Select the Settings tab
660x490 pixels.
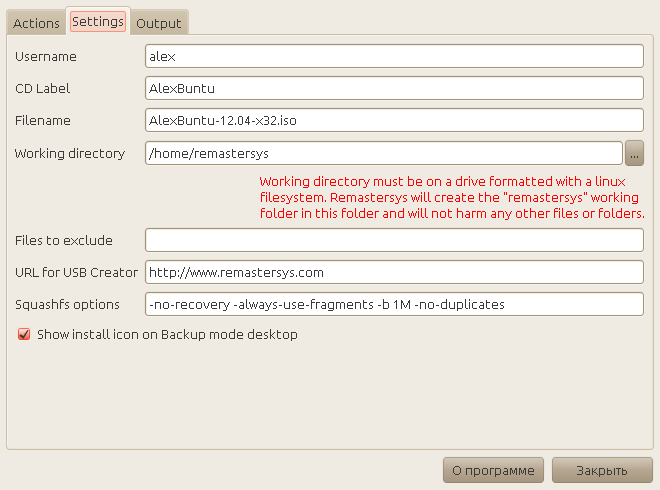tap(97, 21)
